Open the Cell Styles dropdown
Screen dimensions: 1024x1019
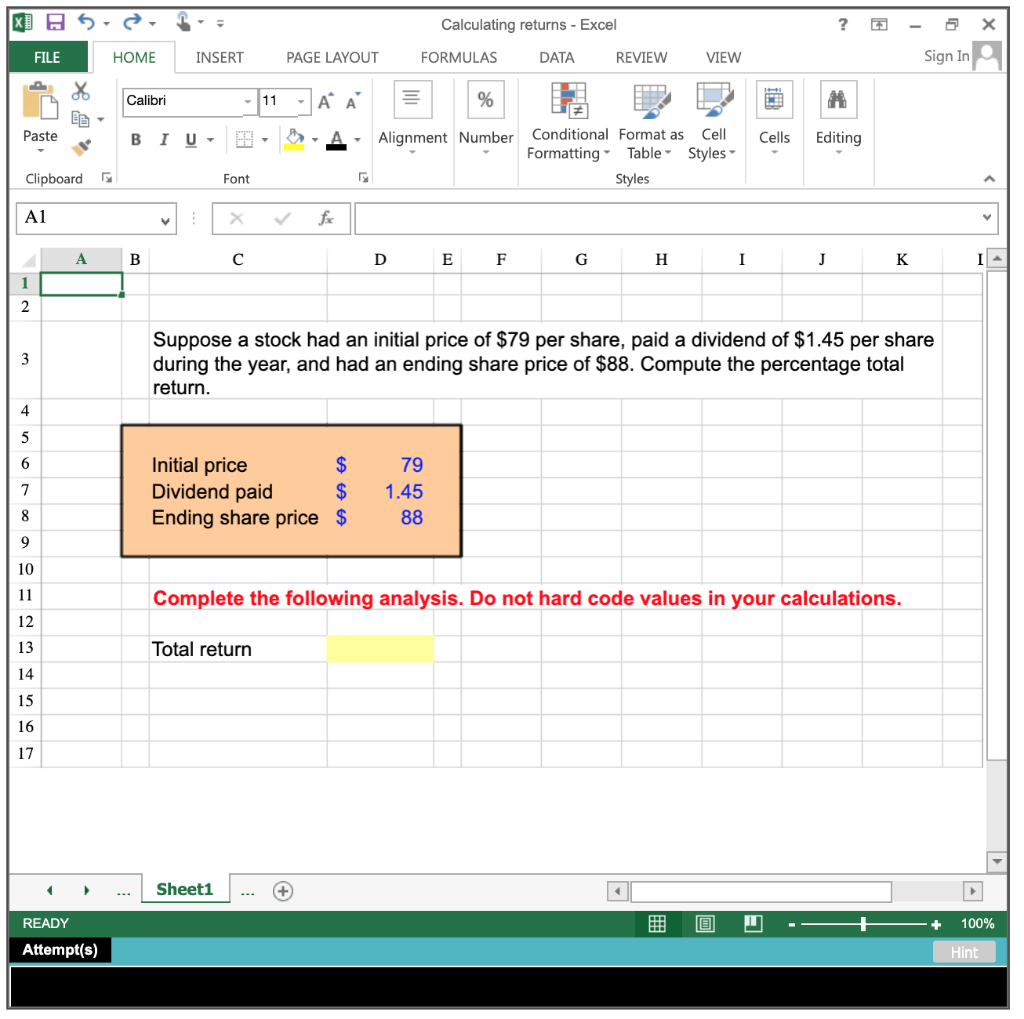(711, 122)
